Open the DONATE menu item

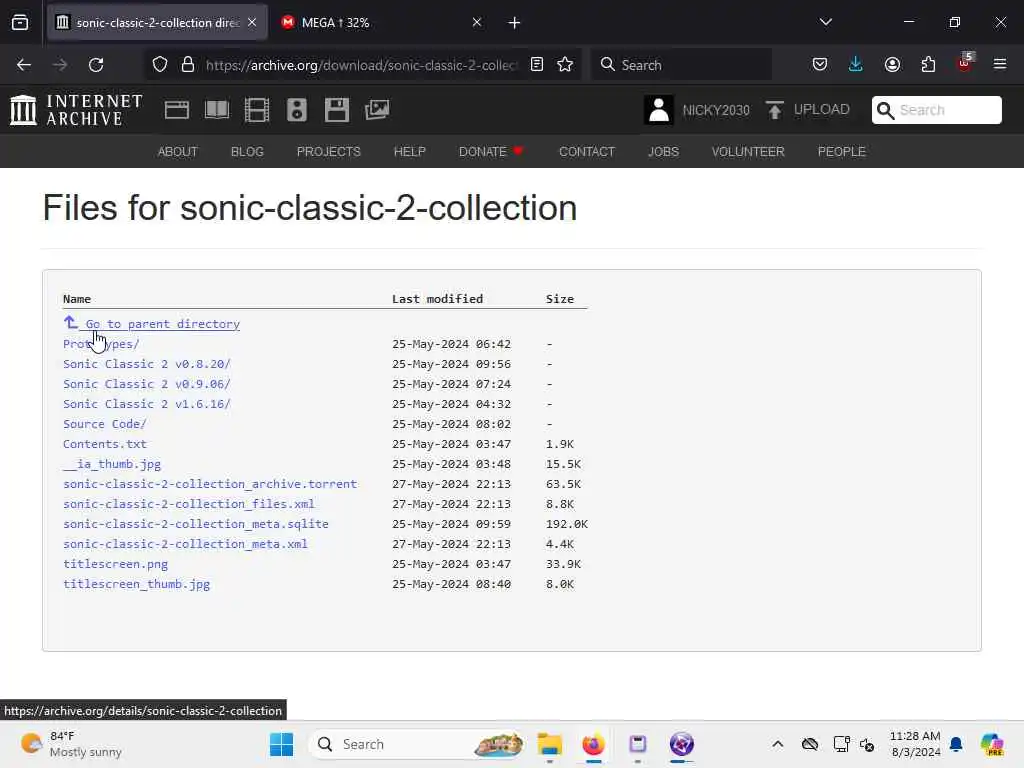click(x=490, y=152)
